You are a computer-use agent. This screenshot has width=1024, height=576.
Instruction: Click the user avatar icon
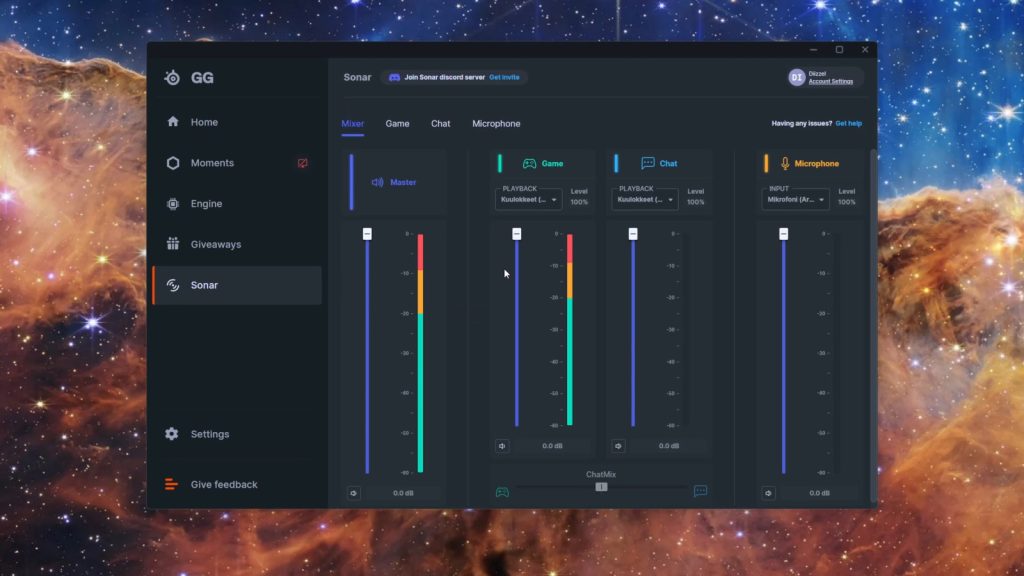(797, 77)
